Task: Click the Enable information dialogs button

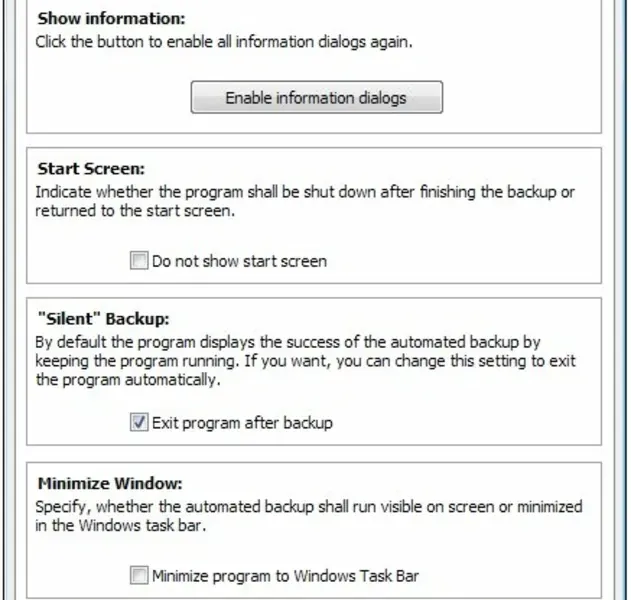Action: pos(316,98)
